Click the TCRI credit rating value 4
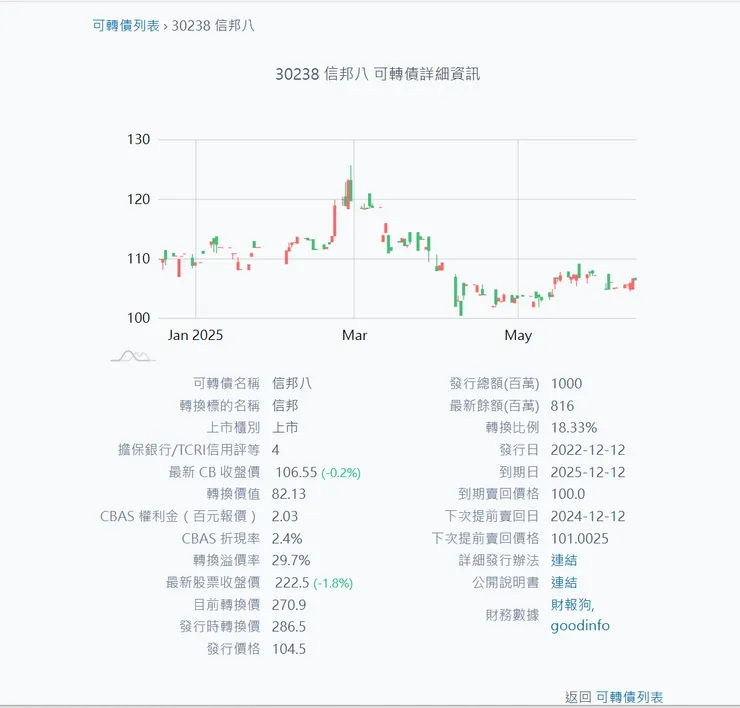 276,450
